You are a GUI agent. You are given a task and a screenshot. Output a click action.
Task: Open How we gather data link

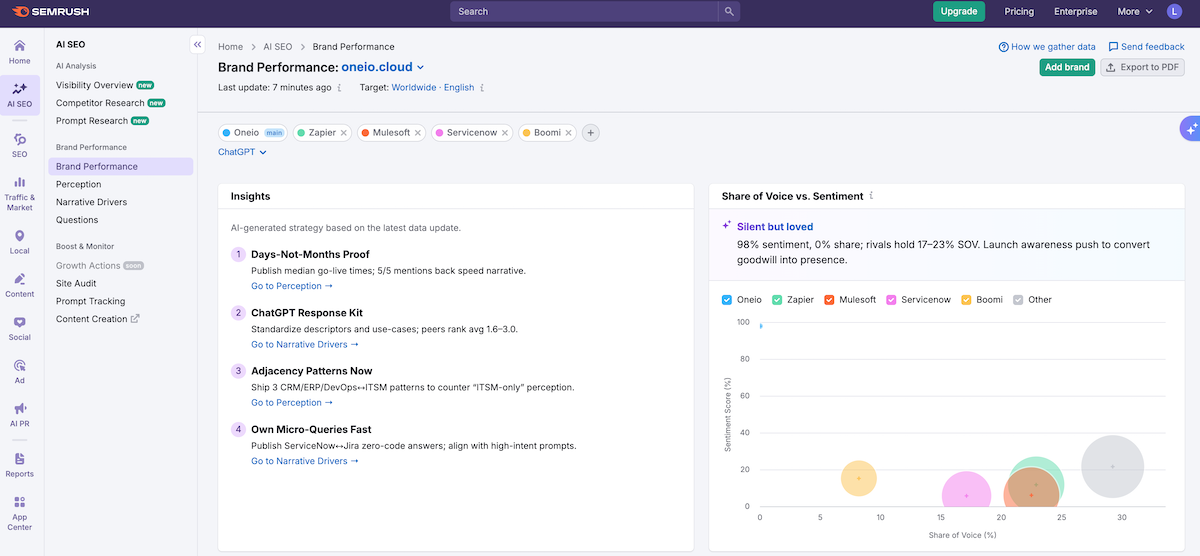[1047, 47]
